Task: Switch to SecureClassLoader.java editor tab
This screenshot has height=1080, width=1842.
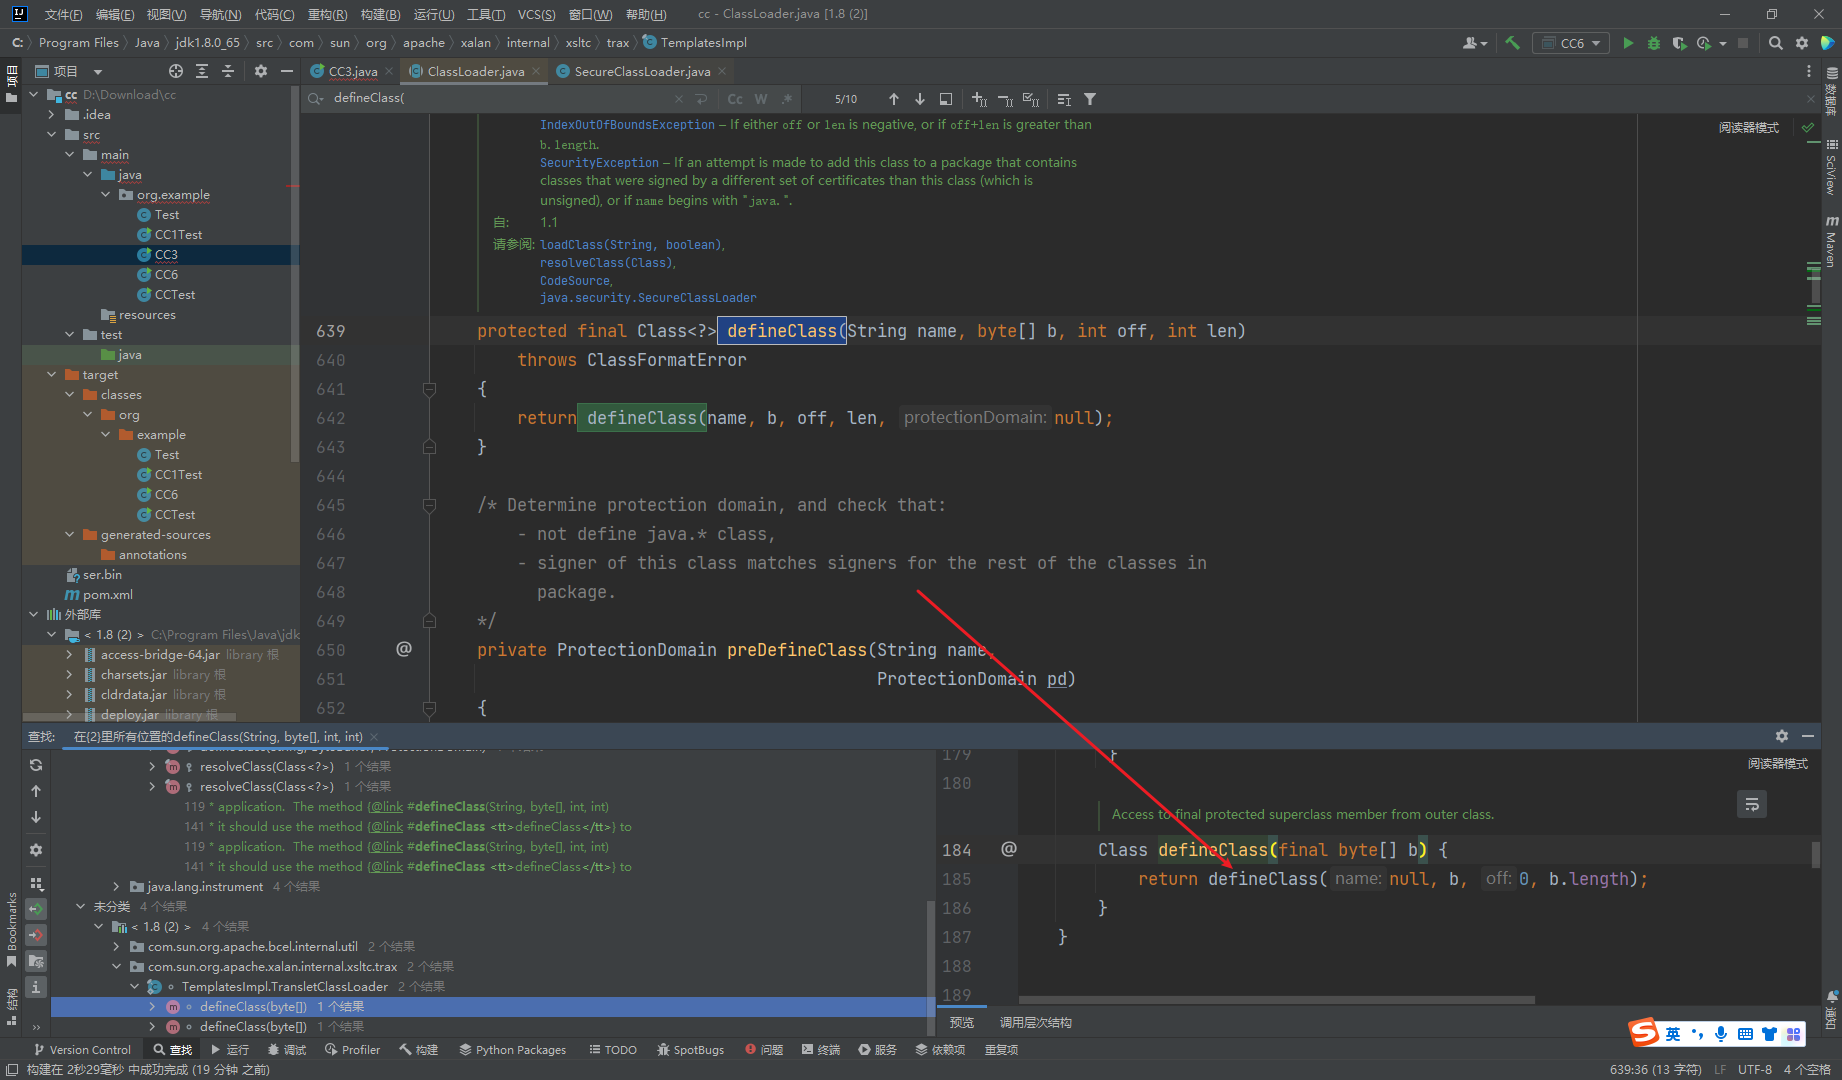Action: (642, 71)
